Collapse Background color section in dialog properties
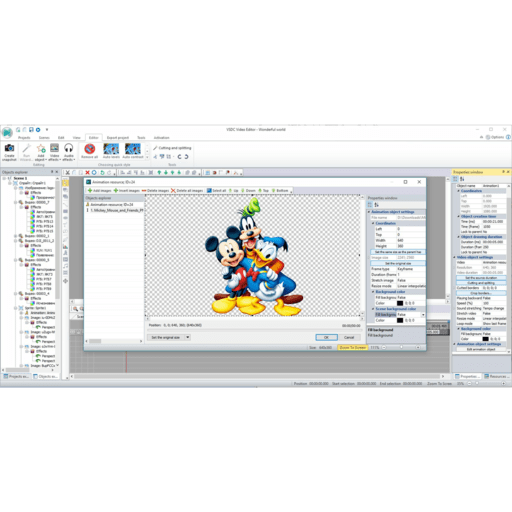512x512 pixels. tap(373, 292)
